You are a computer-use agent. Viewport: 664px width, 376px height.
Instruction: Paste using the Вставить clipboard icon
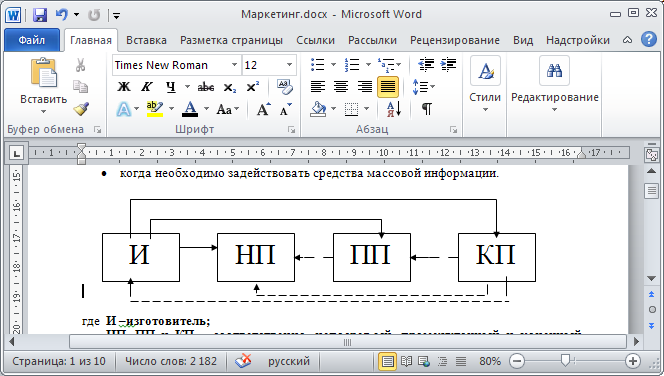point(44,72)
